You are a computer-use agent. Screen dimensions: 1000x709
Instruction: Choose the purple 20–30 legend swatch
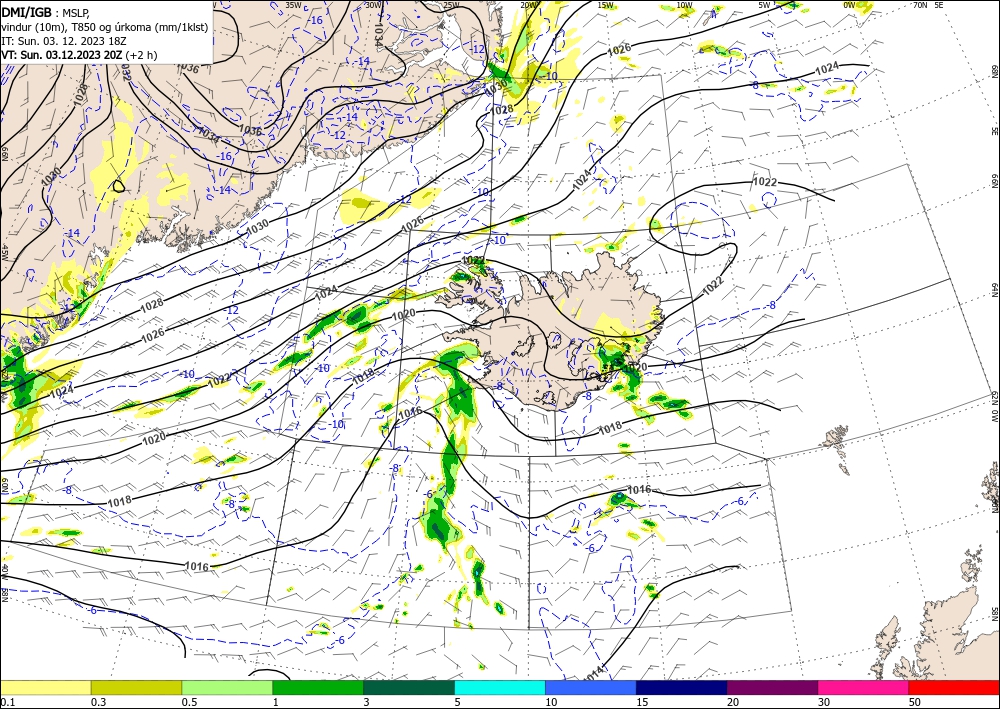pyautogui.click(x=772, y=687)
